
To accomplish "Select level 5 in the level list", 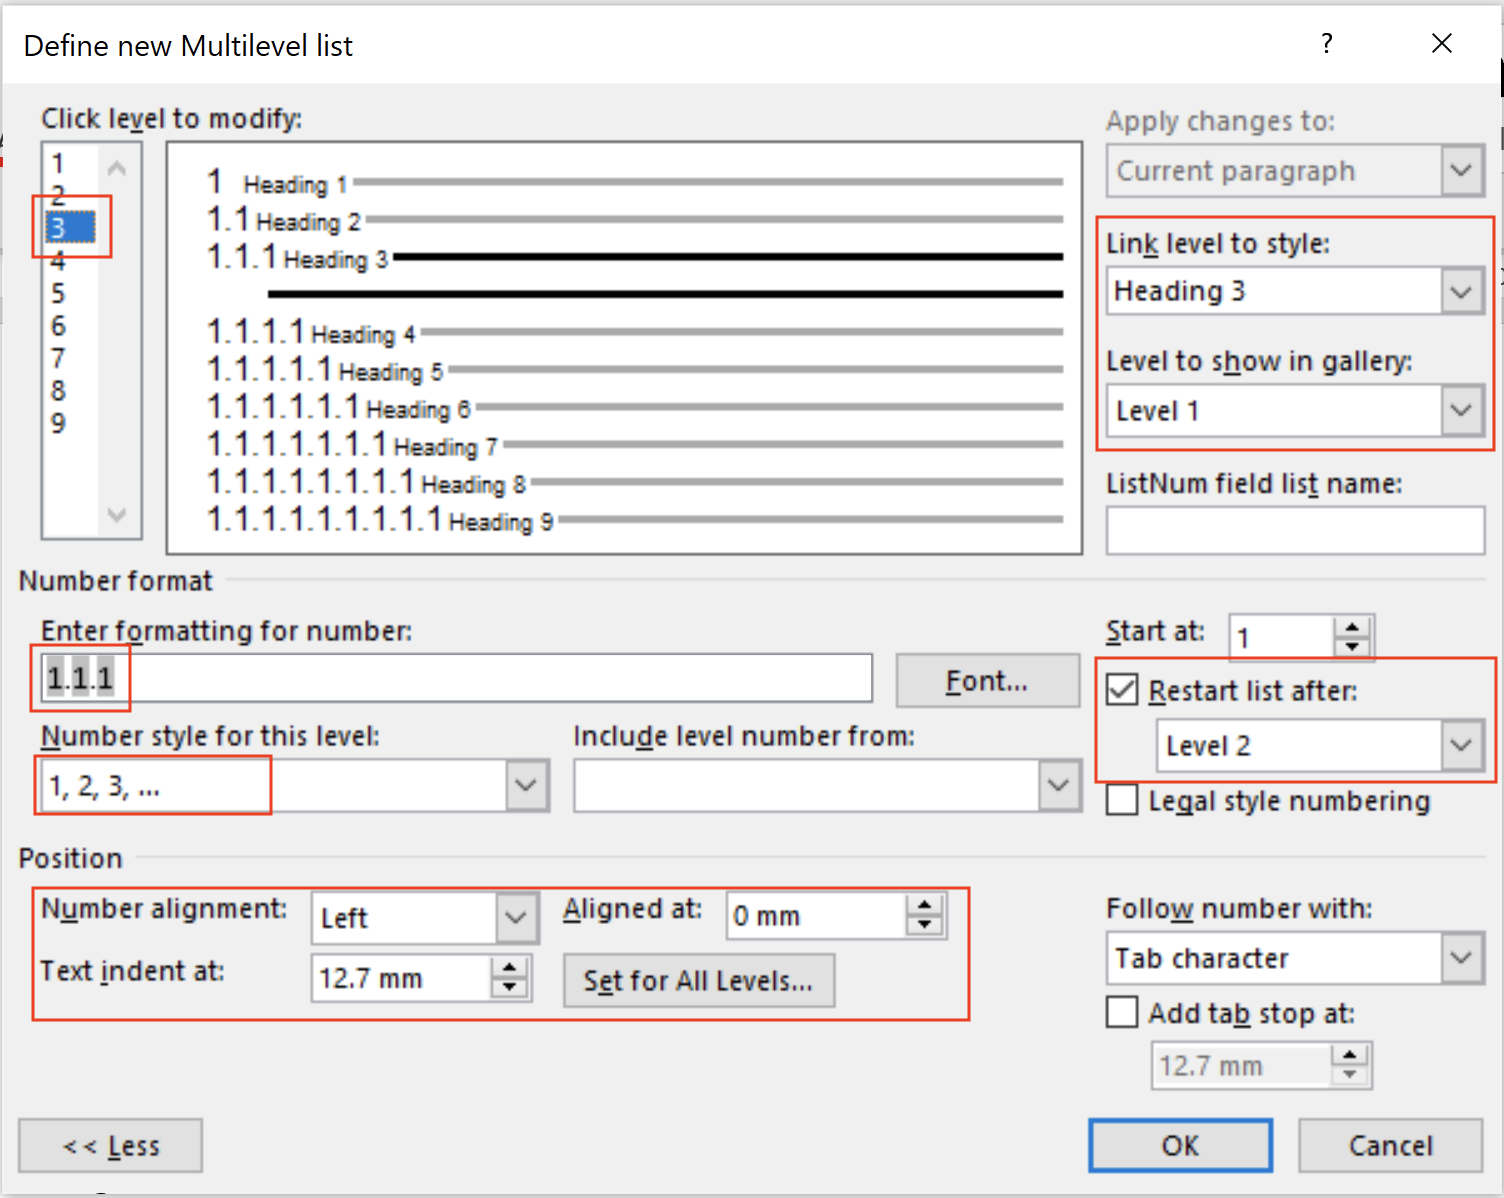I will point(60,292).
